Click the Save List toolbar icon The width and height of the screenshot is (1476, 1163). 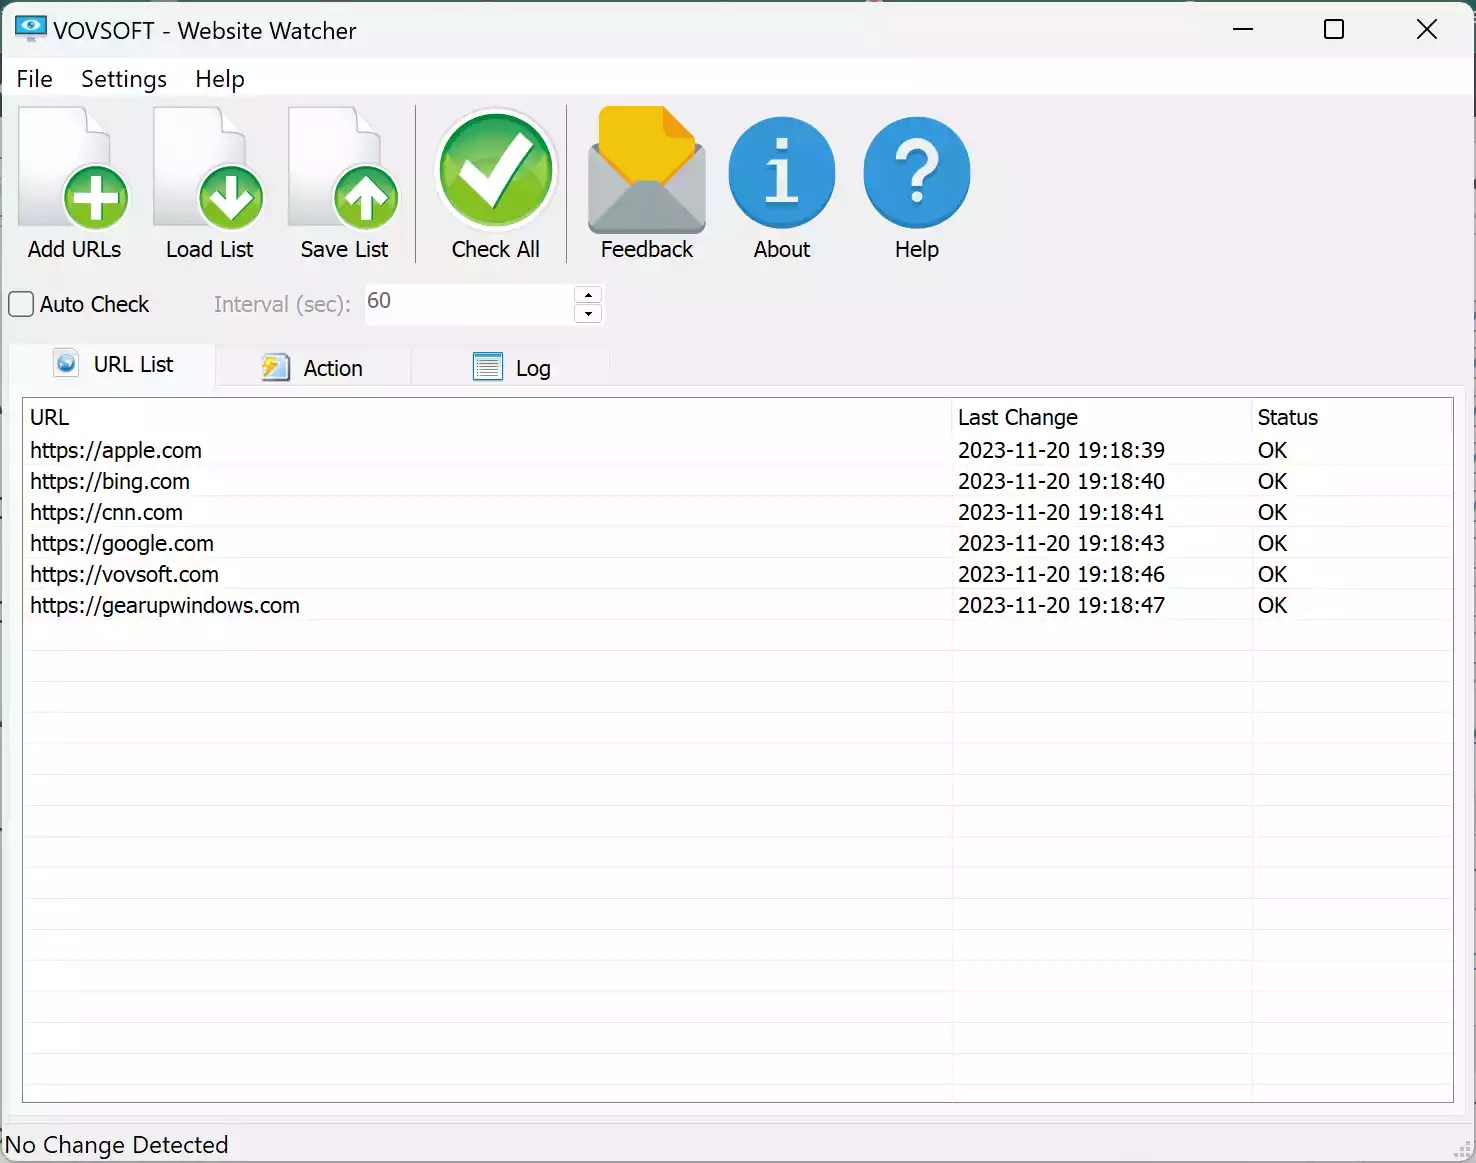coord(345,184)
